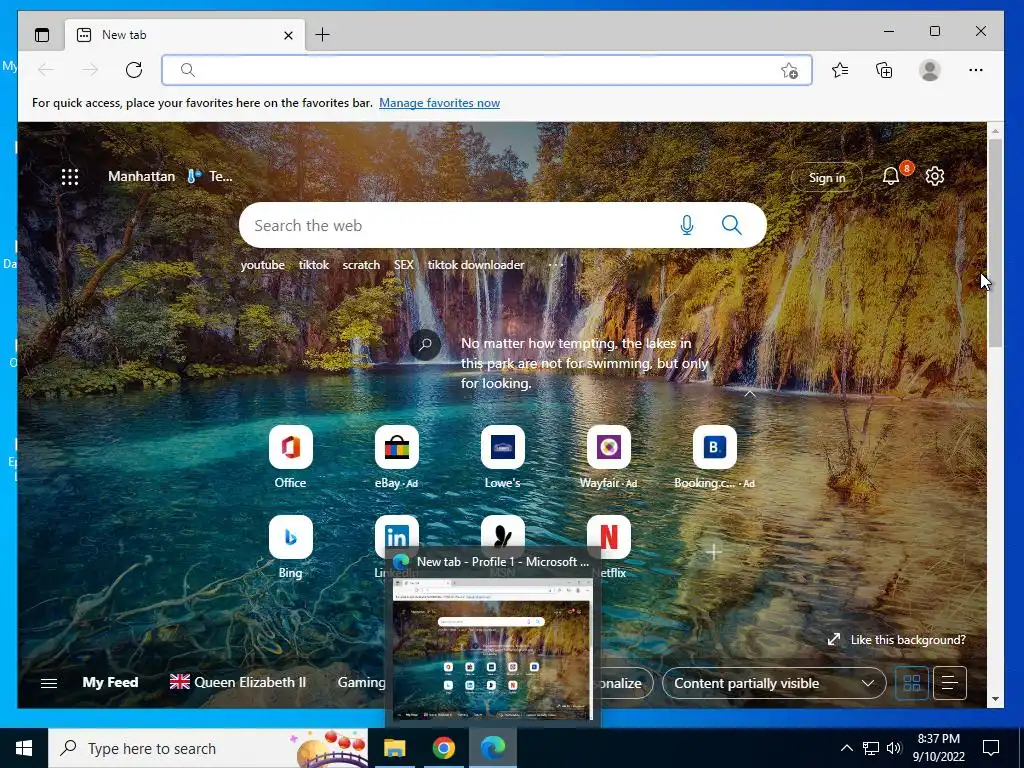This screenshot has width=1024, height=768.
Task: Open page settings gear icon
Action: point(935,176)
